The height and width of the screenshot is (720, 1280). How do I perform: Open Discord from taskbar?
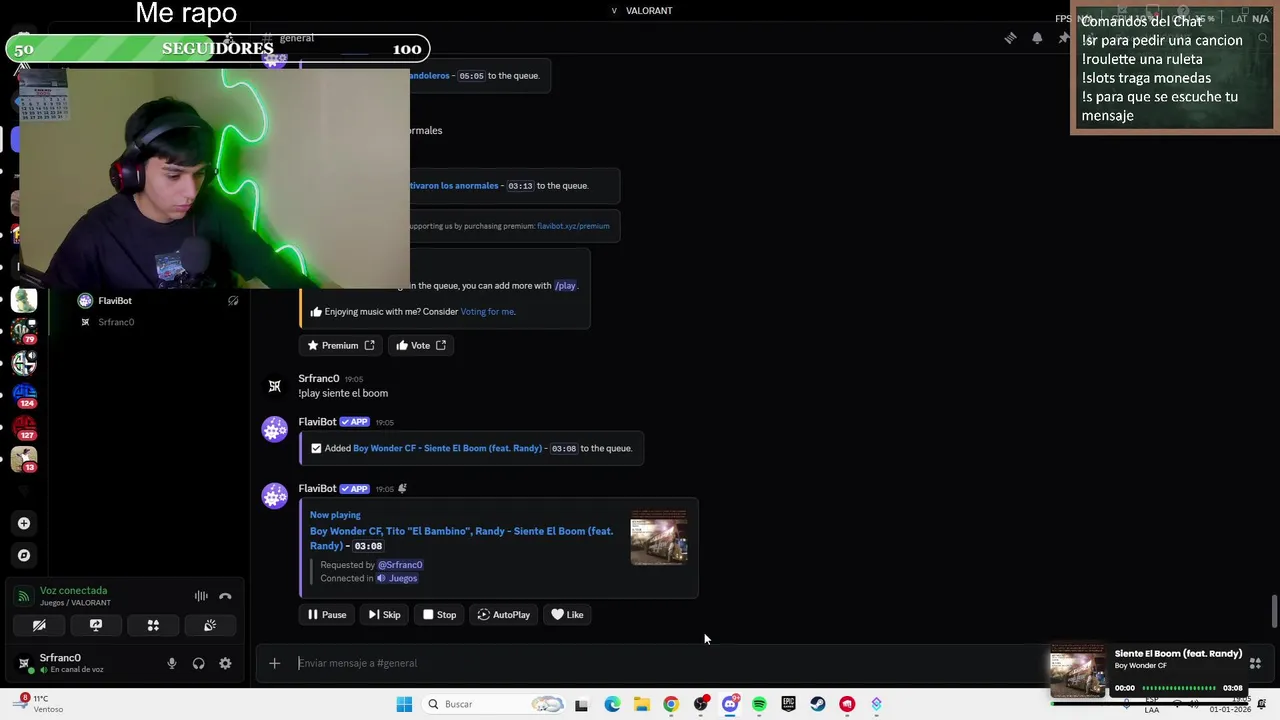730,704
